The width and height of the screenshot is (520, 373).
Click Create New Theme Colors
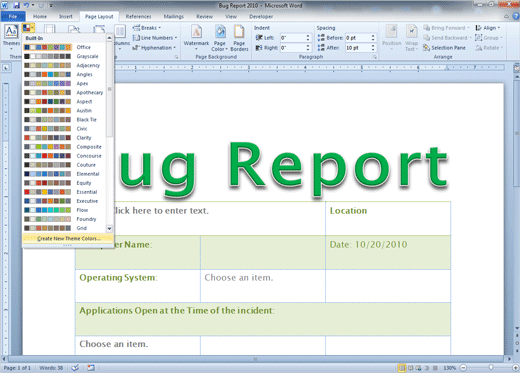(68, 238)
